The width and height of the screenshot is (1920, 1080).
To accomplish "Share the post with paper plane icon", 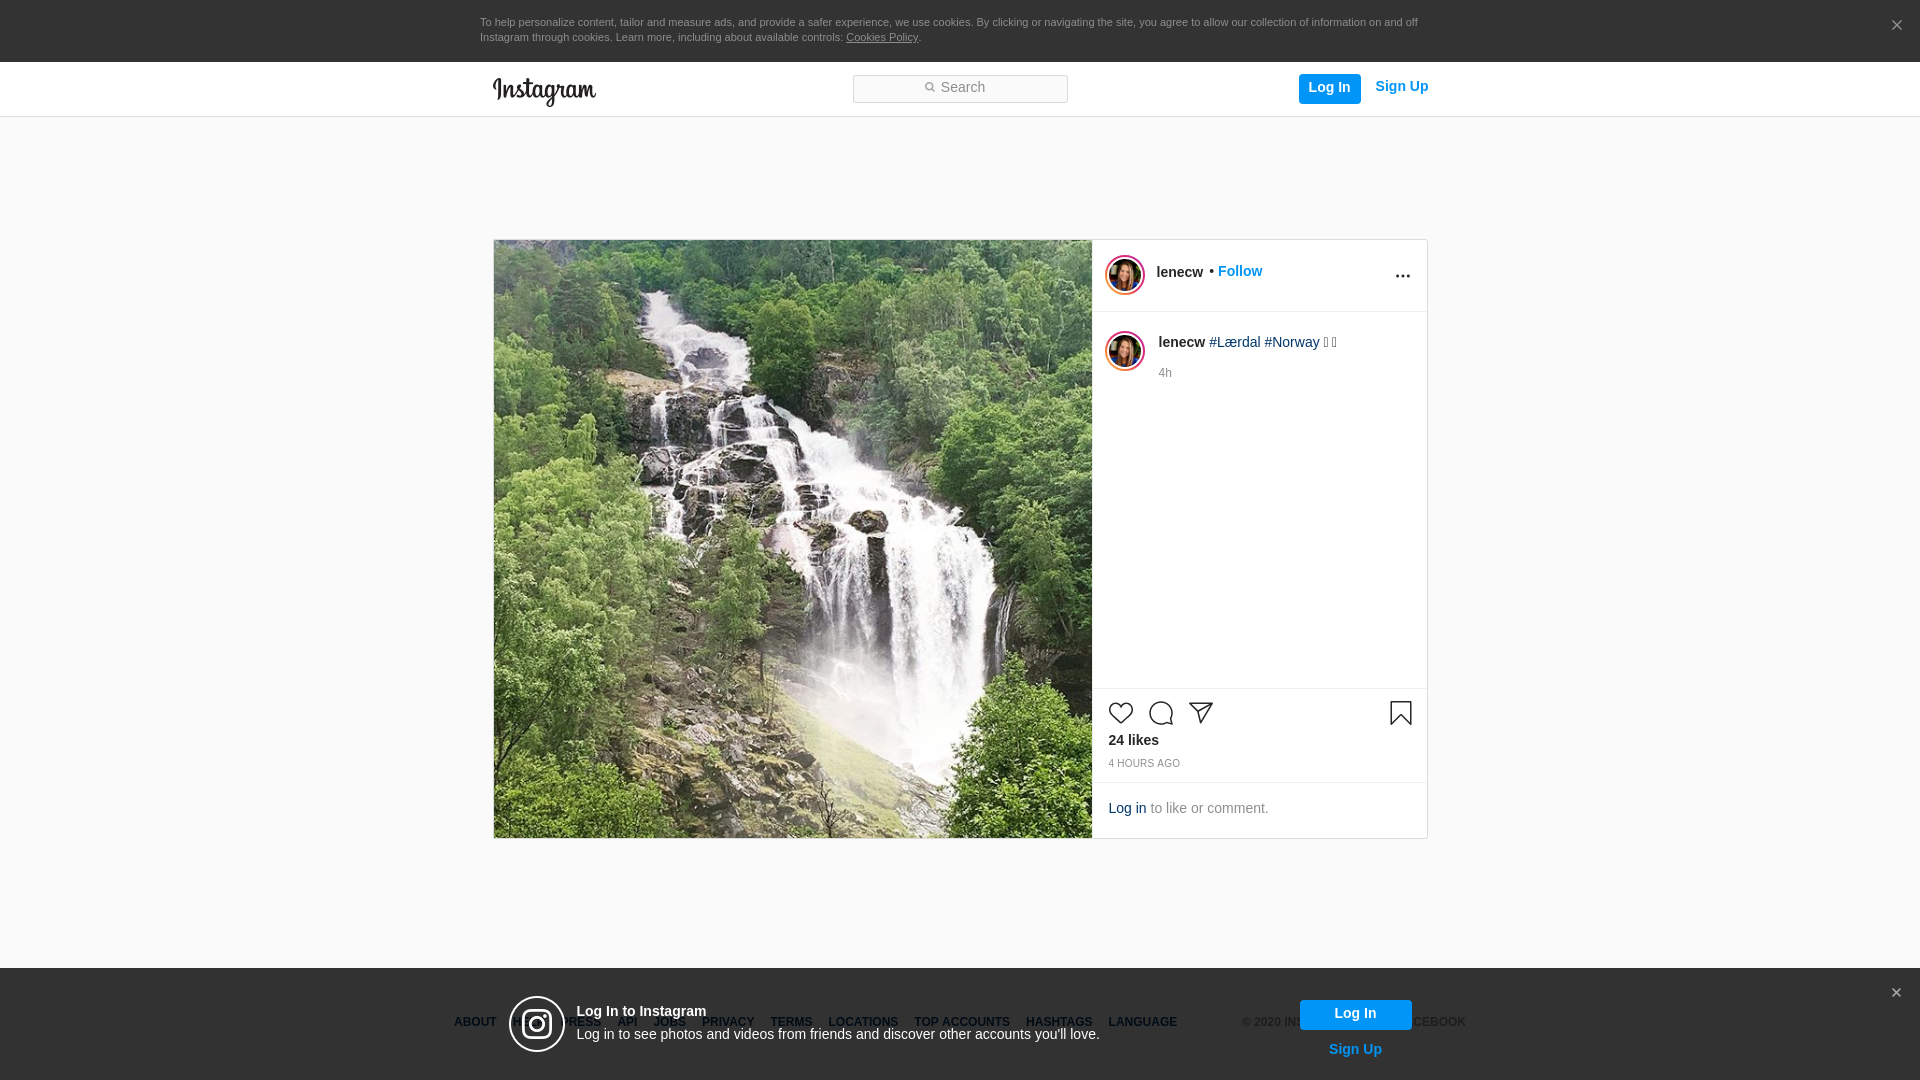I will [x=1201, y=713].
